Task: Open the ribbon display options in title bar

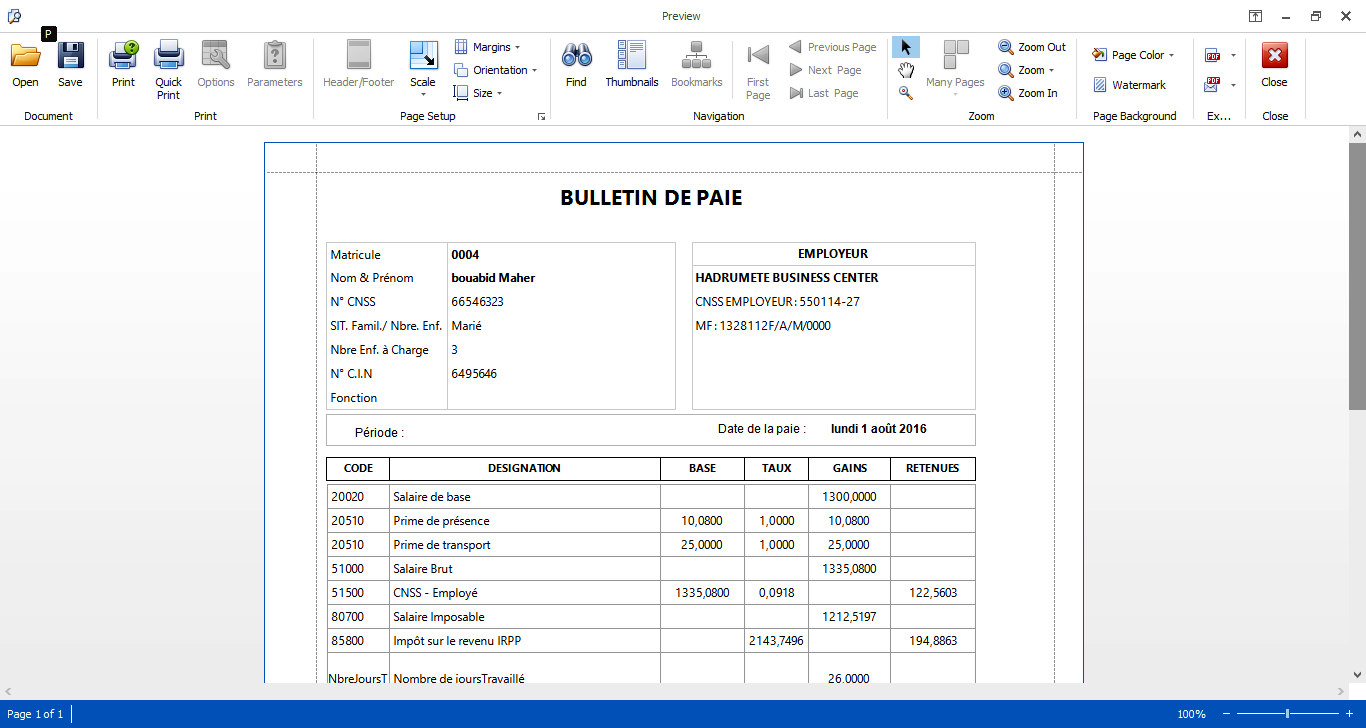Action: click(x=1254, y=16)
